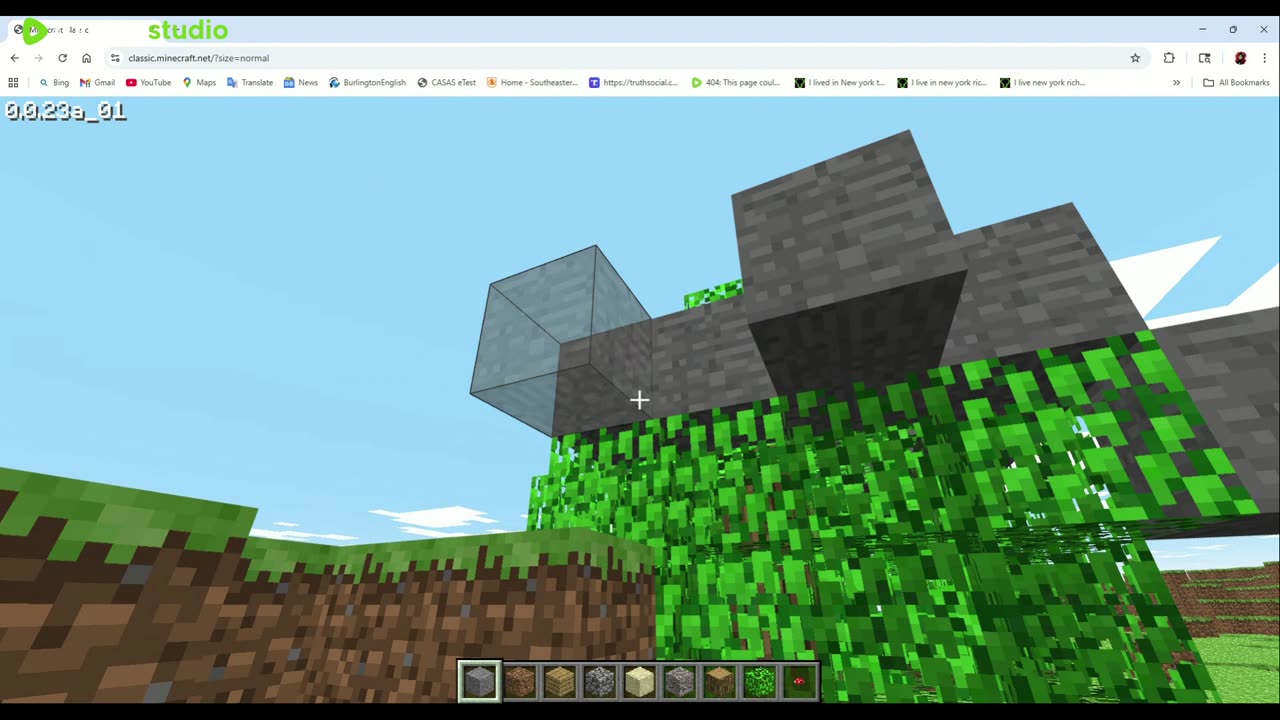Image resolution: width=1280 pixels, height=720 pixels.
Task: Open Chrome three-dot menu
Action: click(1265, 58)
